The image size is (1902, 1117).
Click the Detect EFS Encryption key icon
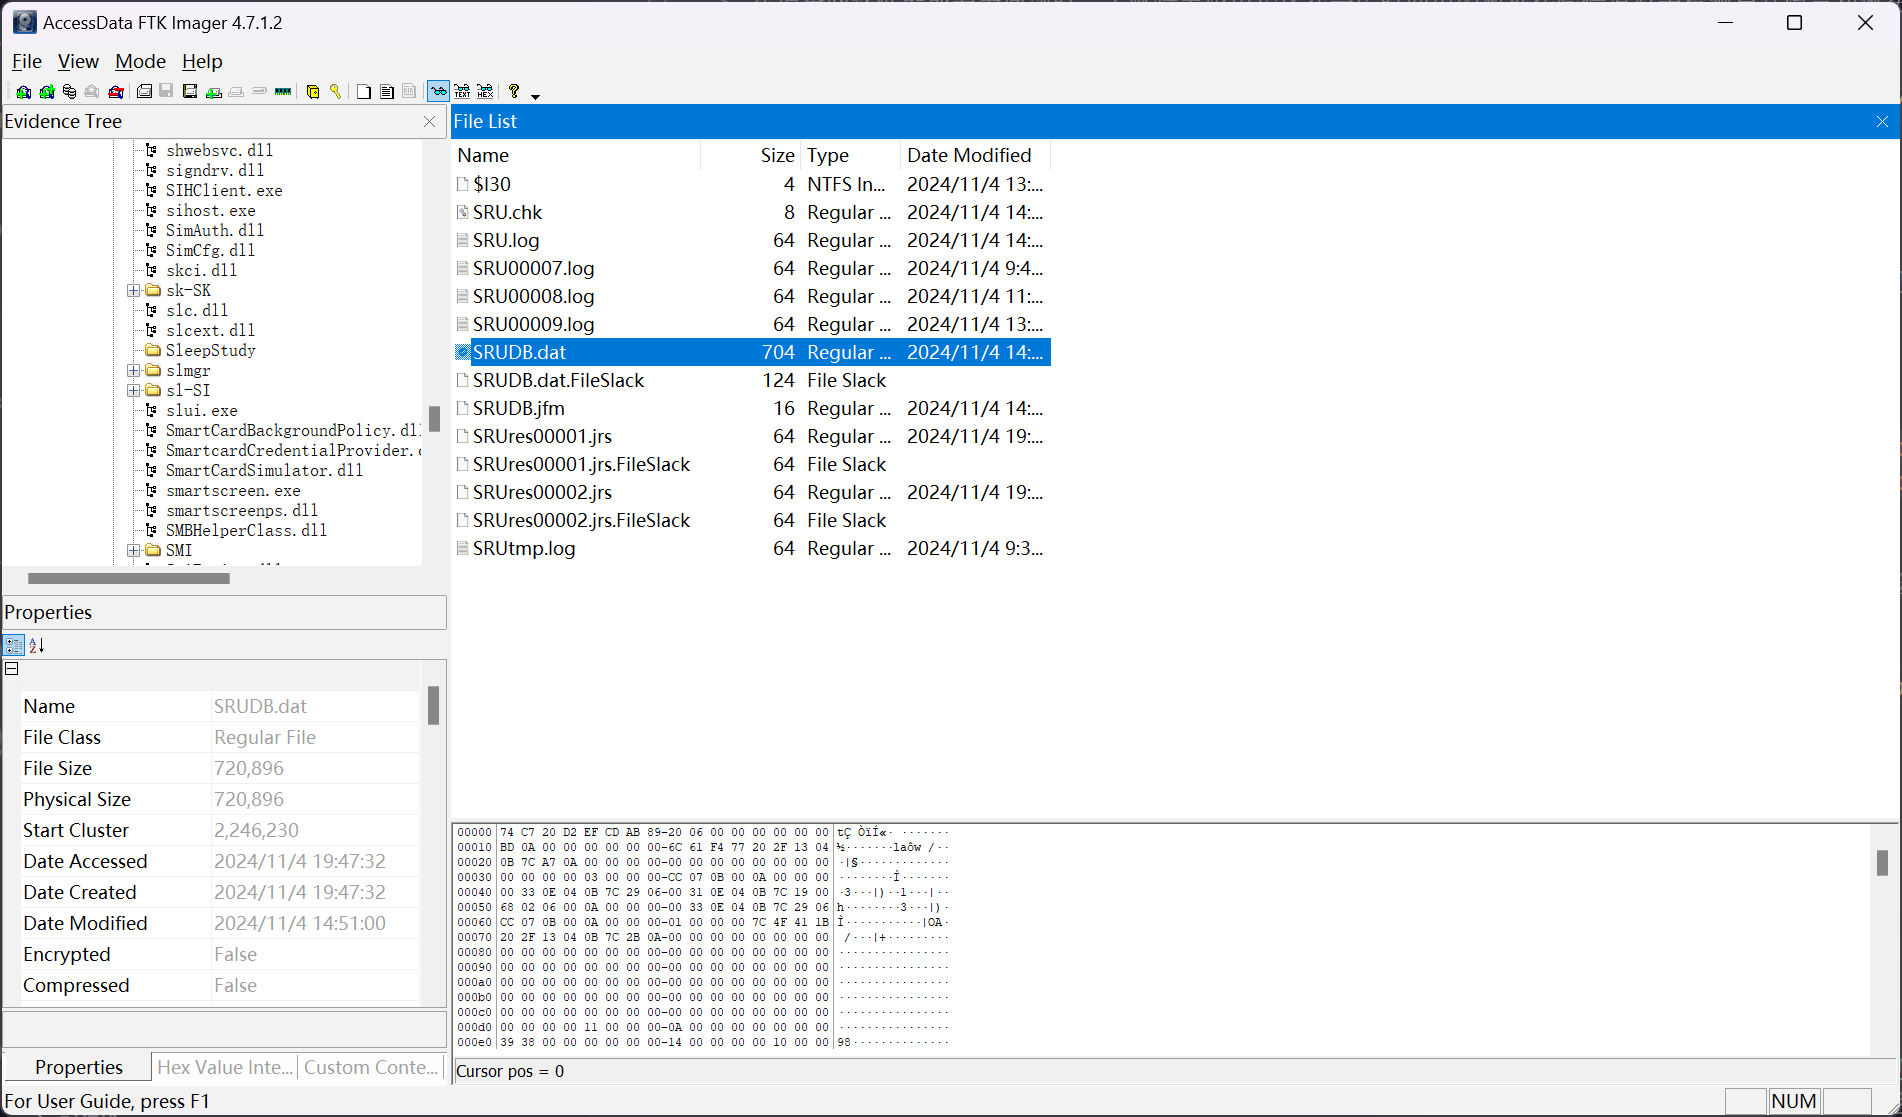336,92
